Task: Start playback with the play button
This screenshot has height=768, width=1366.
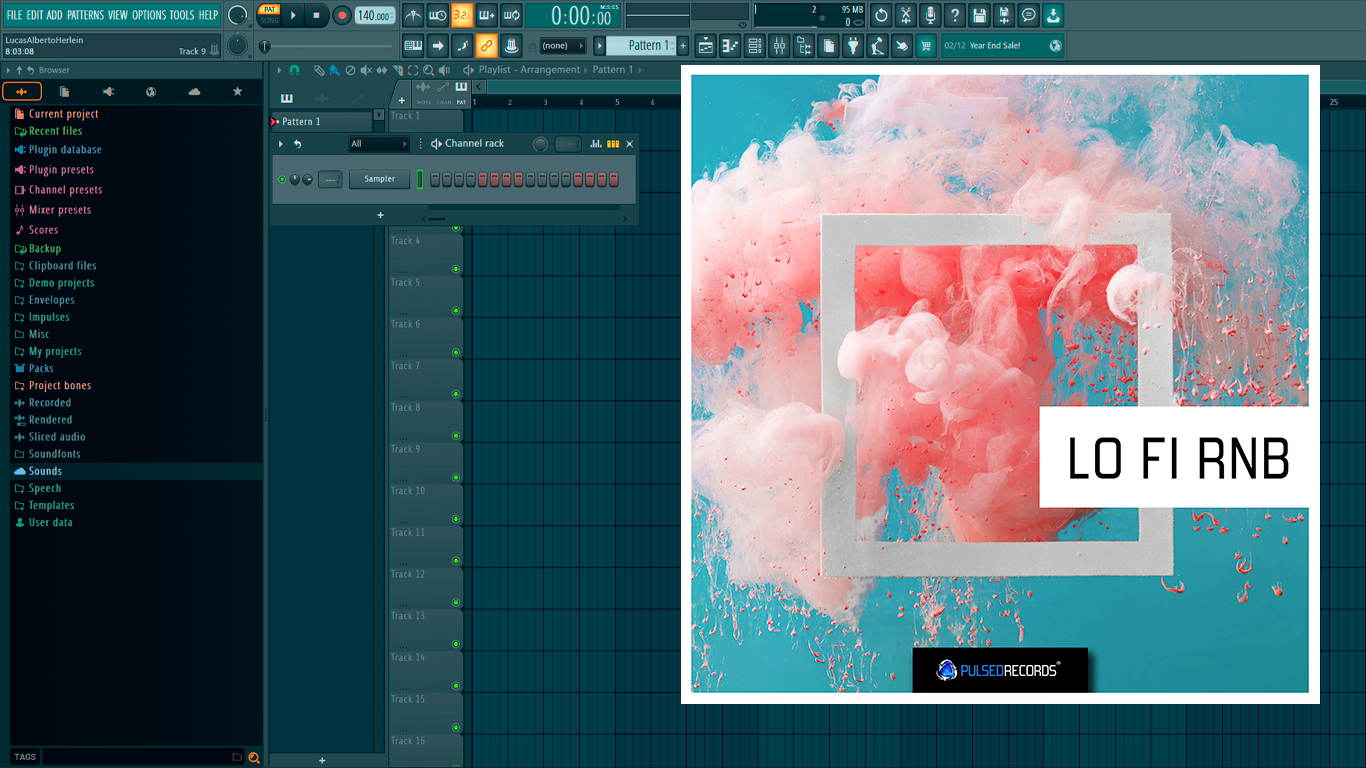Action: coord(293,15)
